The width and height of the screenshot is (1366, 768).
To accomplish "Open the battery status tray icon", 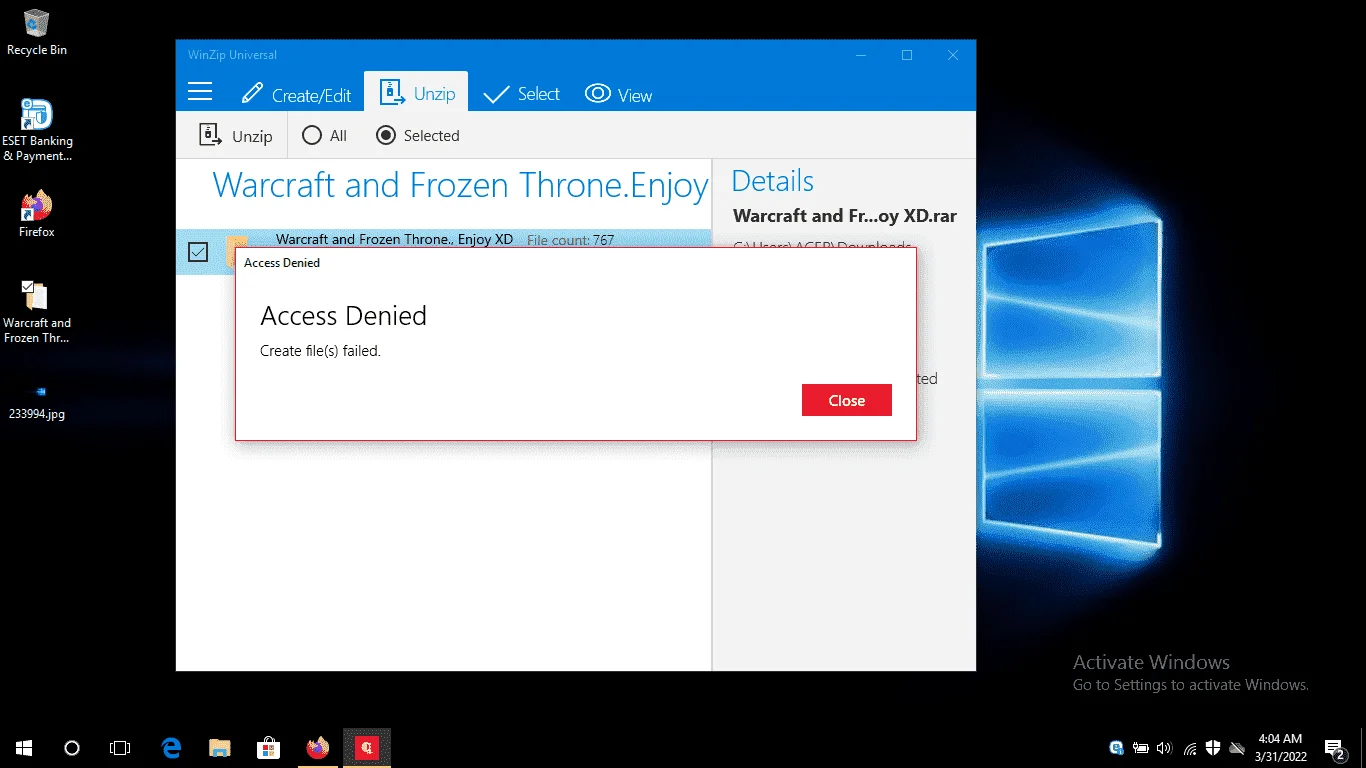I will [x=1141, y=747].
